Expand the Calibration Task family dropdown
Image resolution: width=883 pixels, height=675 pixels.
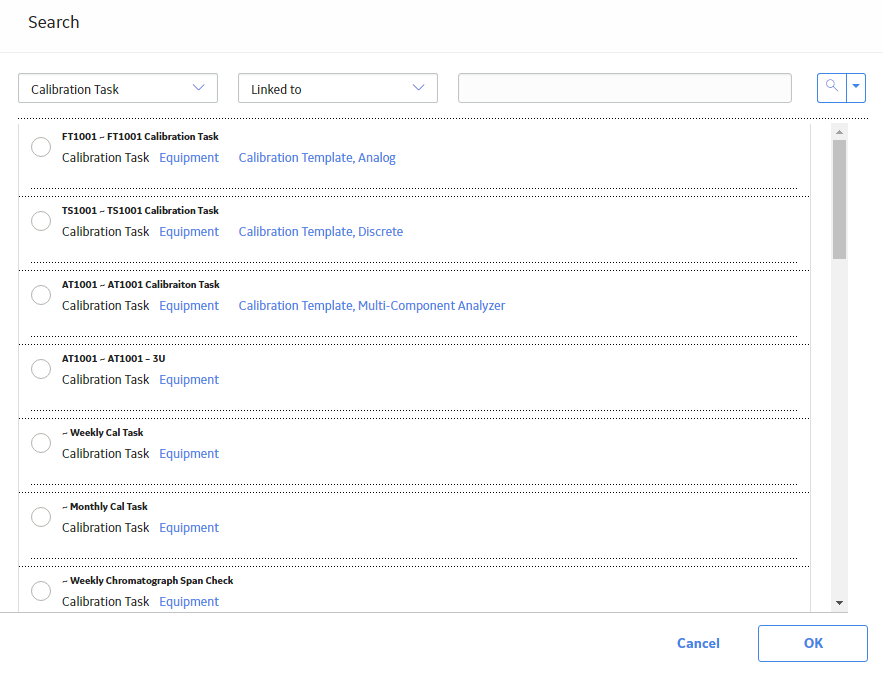click(x=118, y=88)
